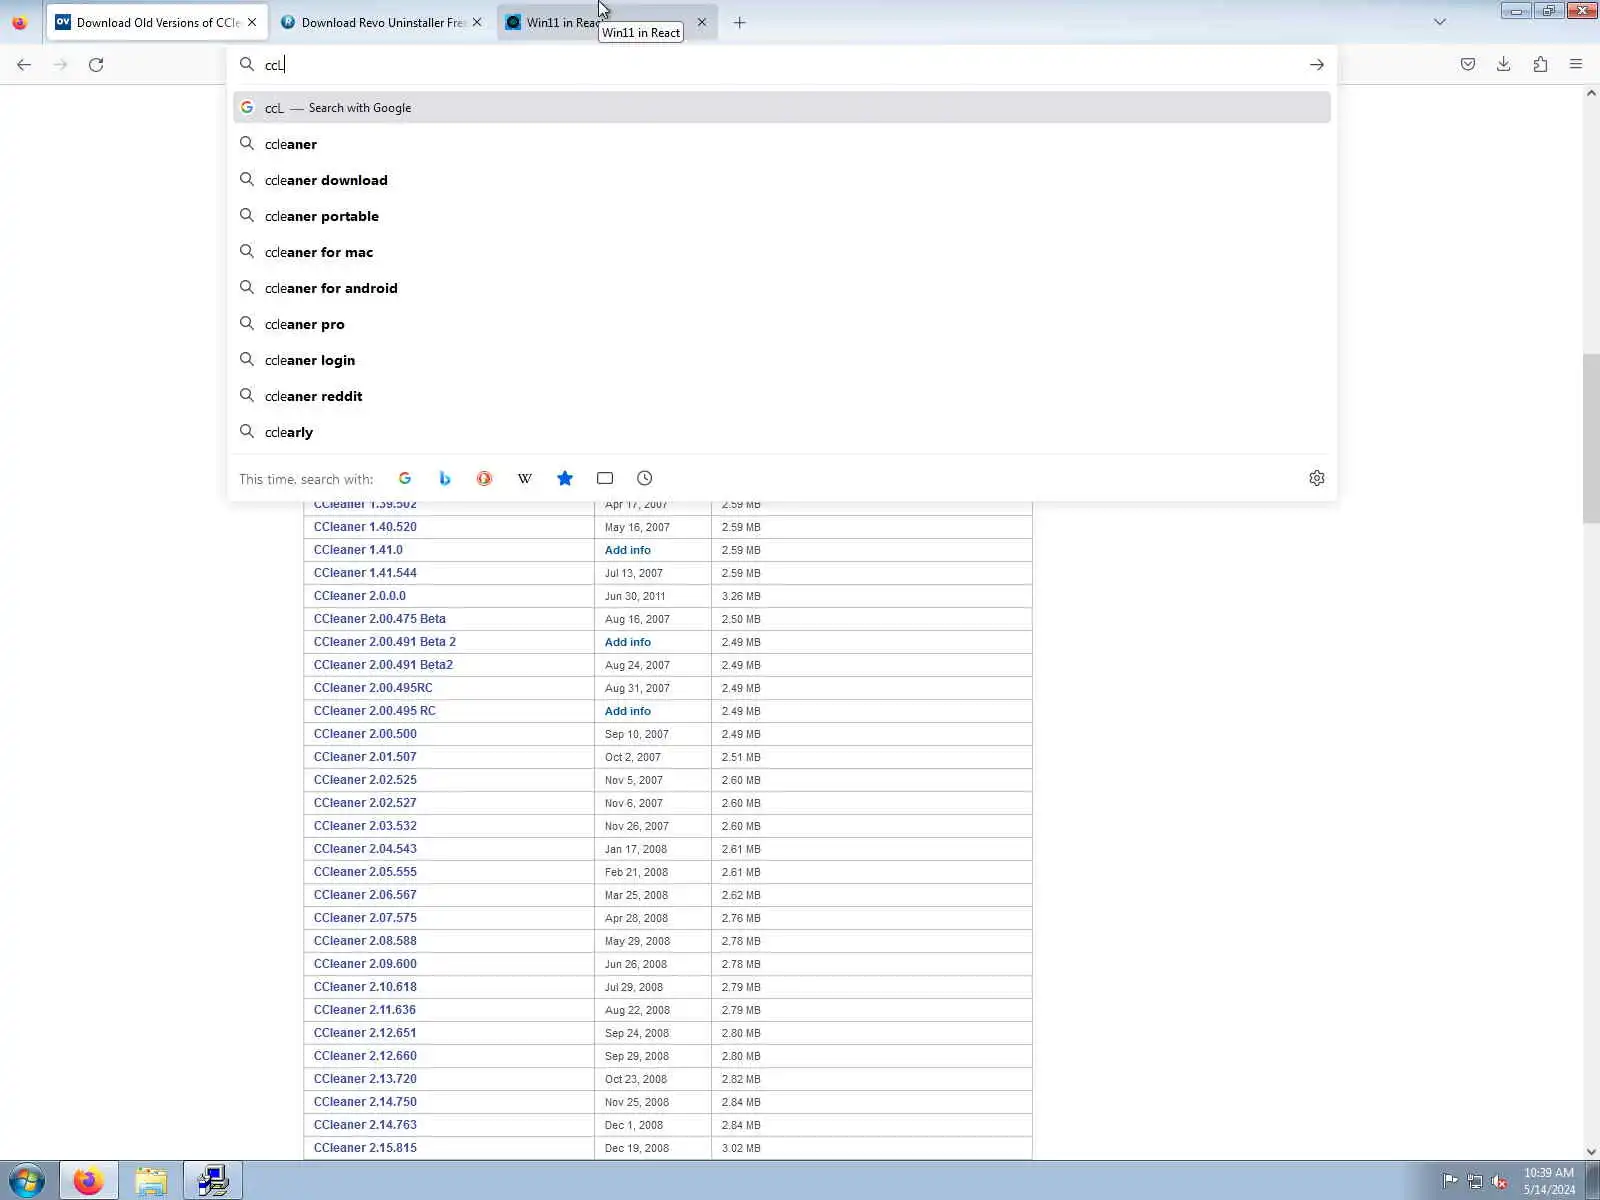Choose 'ccleaner for mac' suggestion

pos(782,252)
